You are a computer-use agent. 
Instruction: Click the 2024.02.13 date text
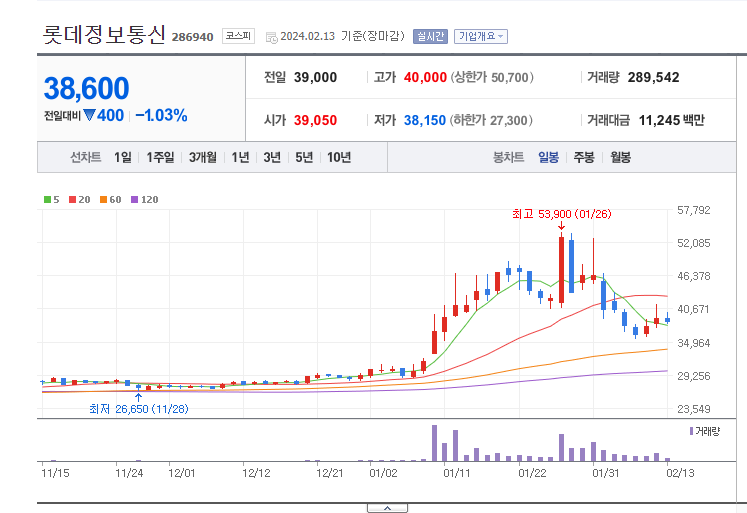click(x=308, y=36)
